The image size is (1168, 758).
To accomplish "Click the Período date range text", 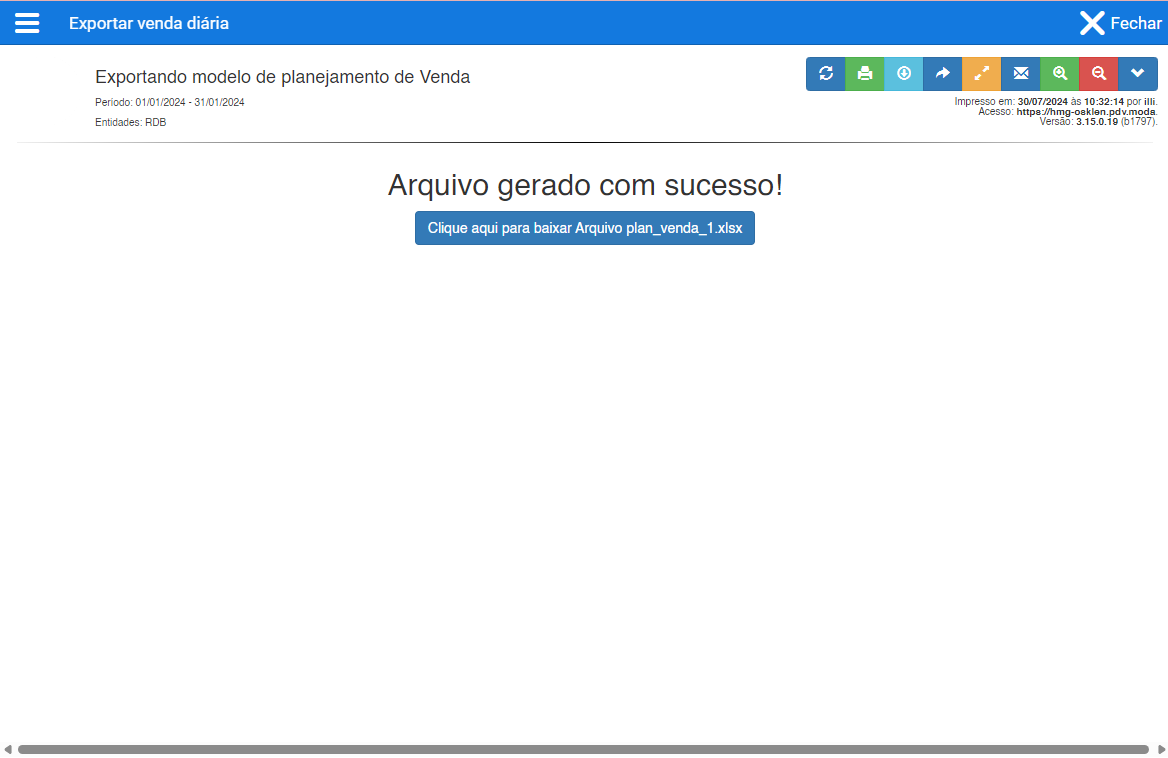I will click(170, 102).
